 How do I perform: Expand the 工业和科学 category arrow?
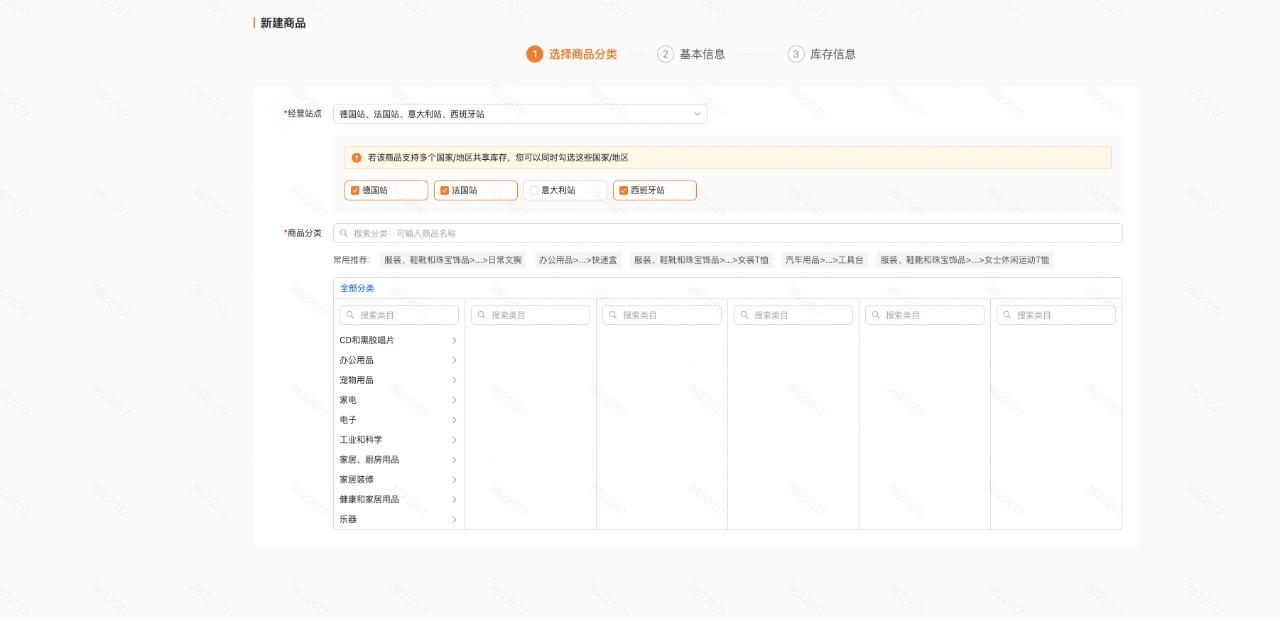(x=454, y=440)
